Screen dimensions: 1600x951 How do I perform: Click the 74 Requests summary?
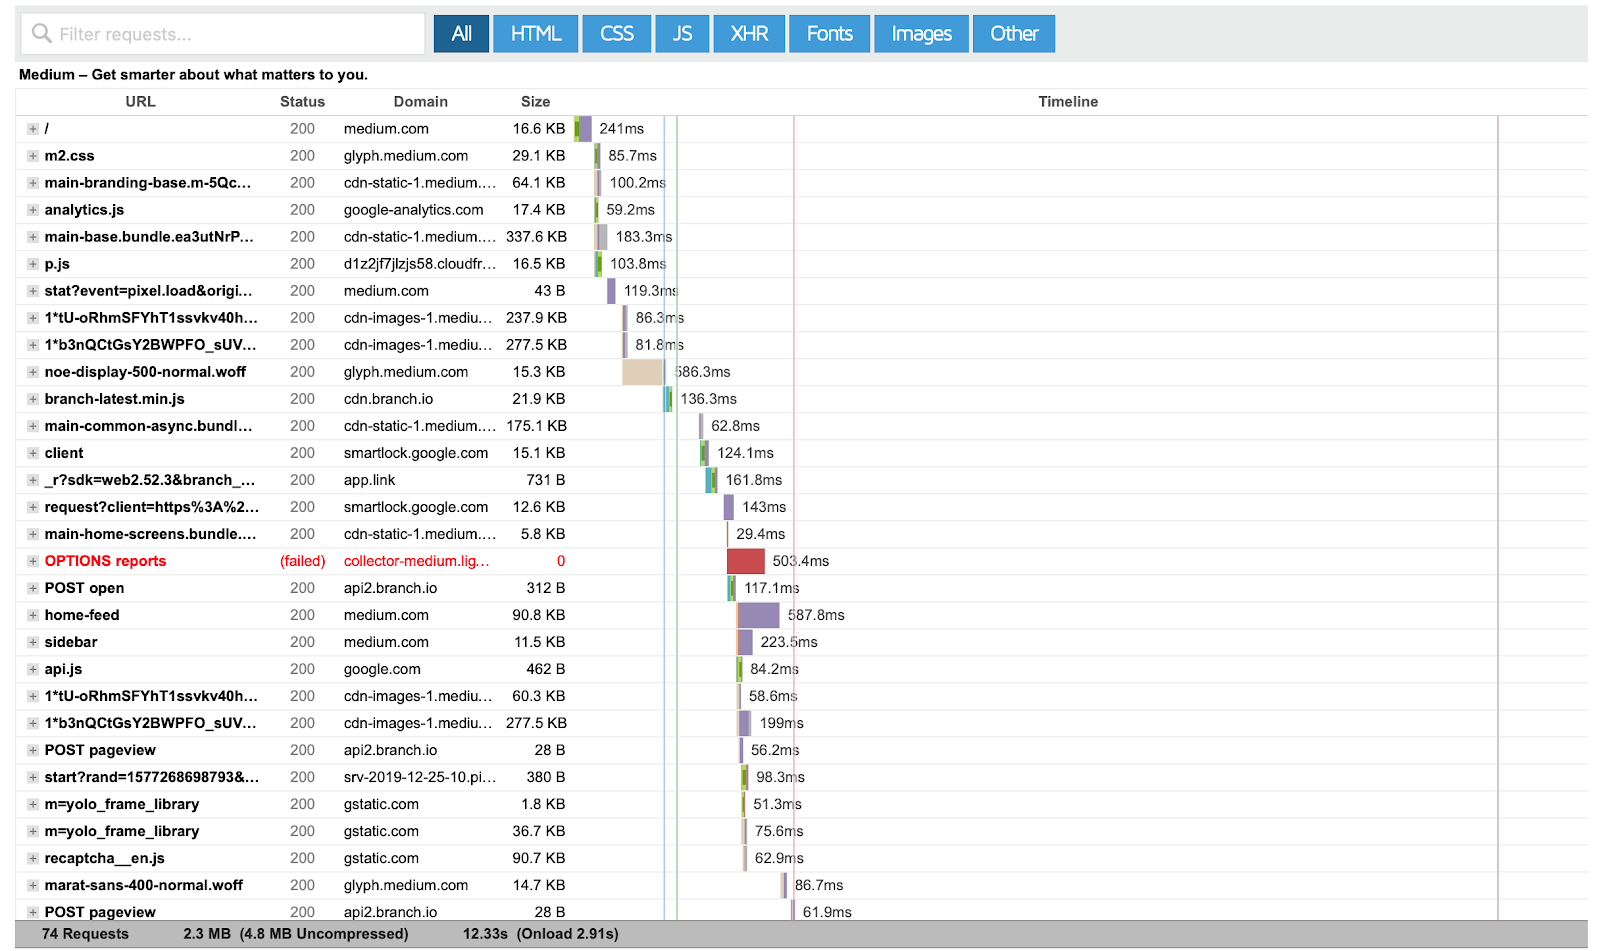(85, 934)
